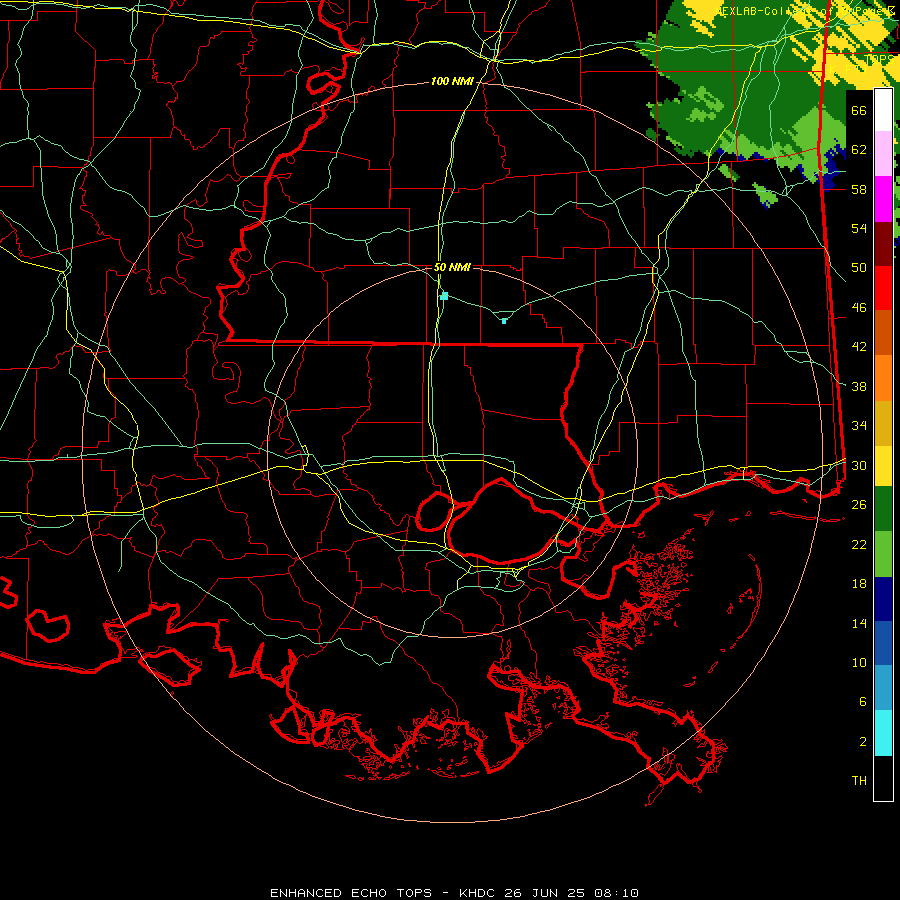The width and height of the screenshot is (900, 900).
Task: Click the cyan legend swatch
Action: [883, 733]
